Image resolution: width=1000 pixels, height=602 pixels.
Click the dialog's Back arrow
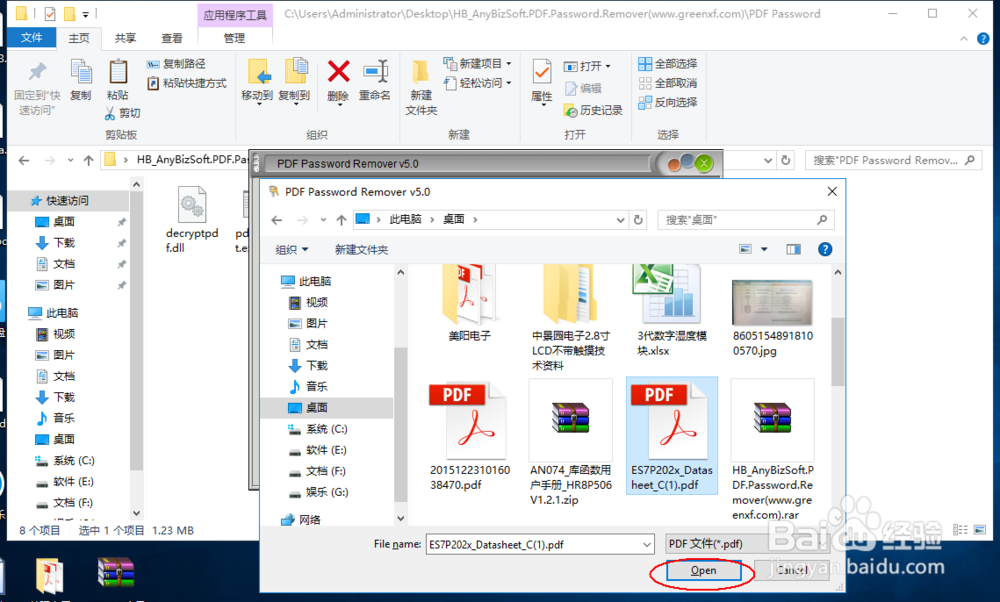(276, 220)
